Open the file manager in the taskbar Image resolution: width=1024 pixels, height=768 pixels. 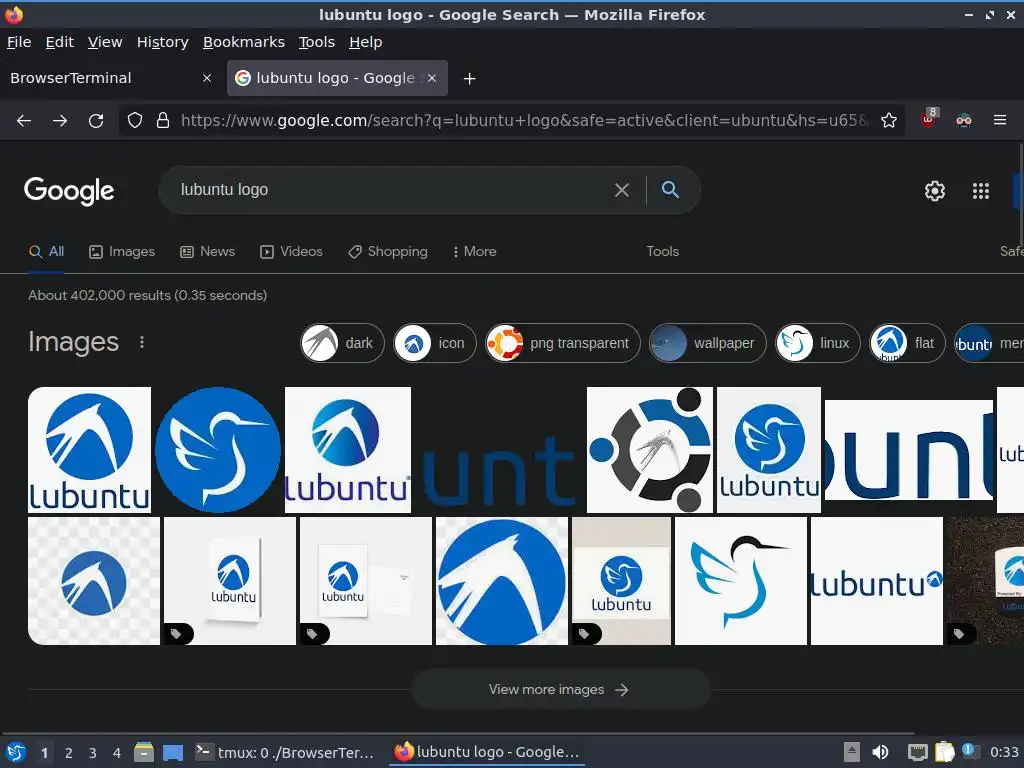[144, 752]
